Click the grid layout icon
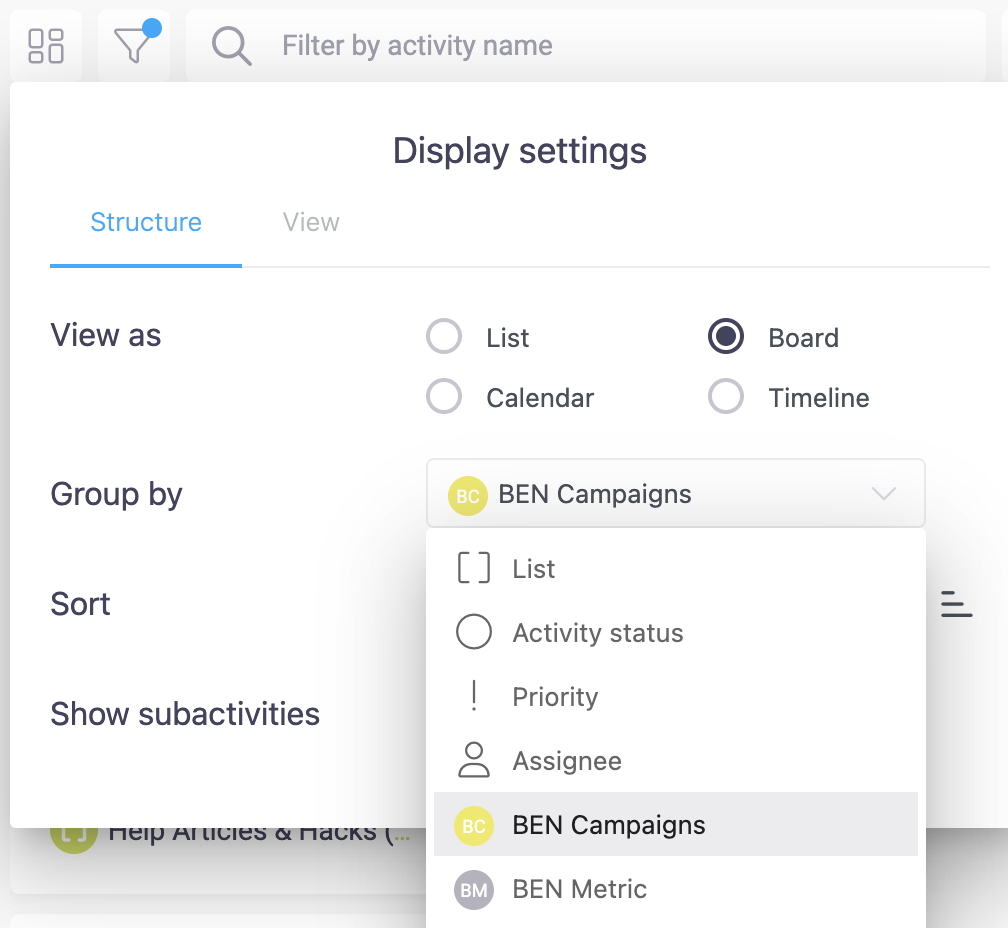 click(46, 46)
